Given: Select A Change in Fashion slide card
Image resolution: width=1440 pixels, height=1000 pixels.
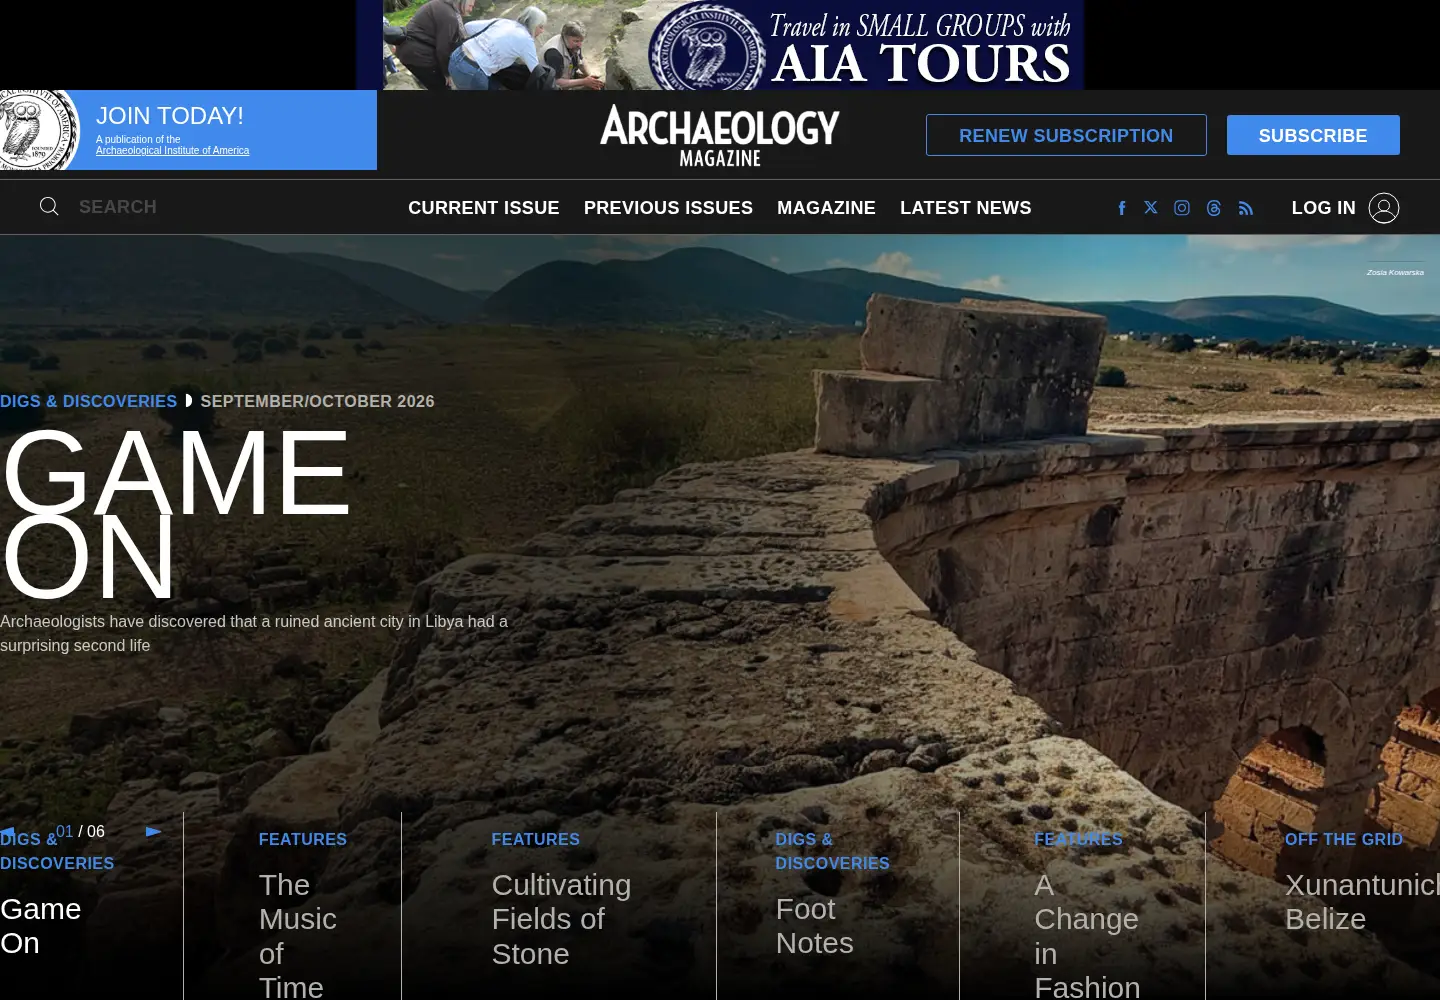Looking at the screenshot, I should point(1087,936).
